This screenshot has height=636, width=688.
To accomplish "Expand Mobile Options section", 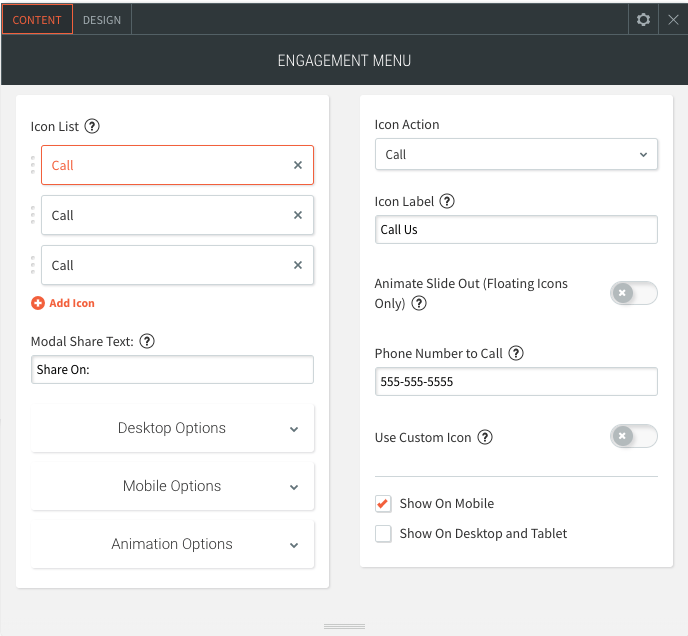I will [172, 486].
